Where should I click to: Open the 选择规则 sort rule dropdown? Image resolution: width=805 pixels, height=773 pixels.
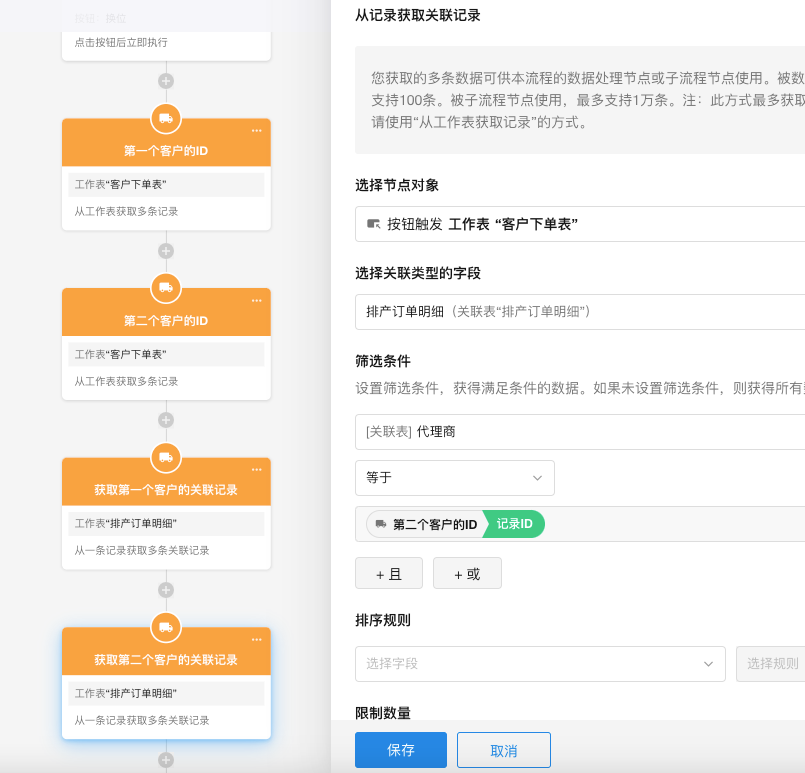point(770,663)
